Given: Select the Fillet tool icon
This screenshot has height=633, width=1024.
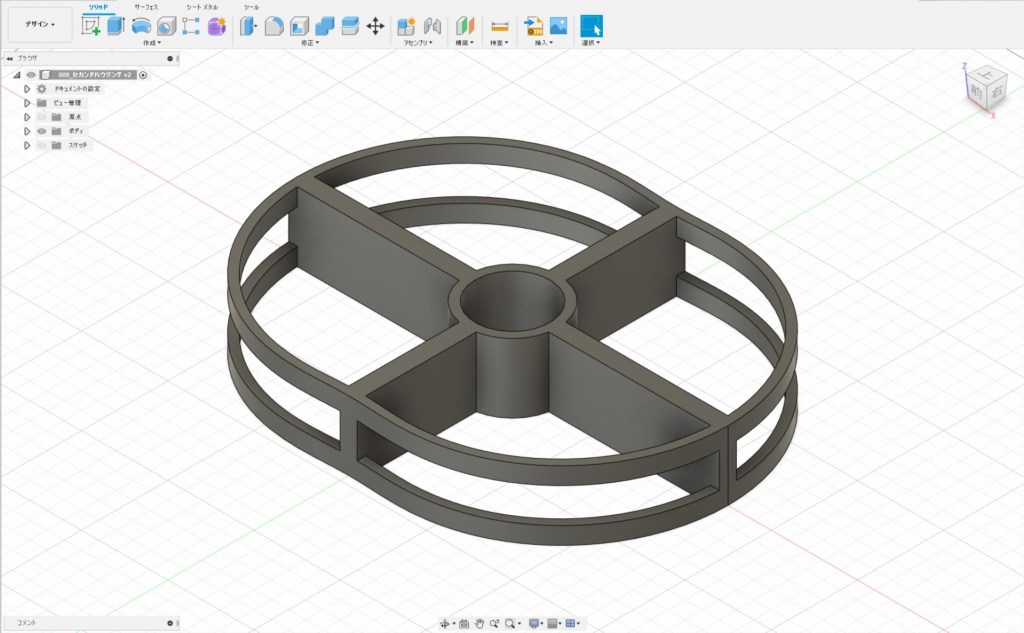Looking at the screenshot, I should (274, 26).
